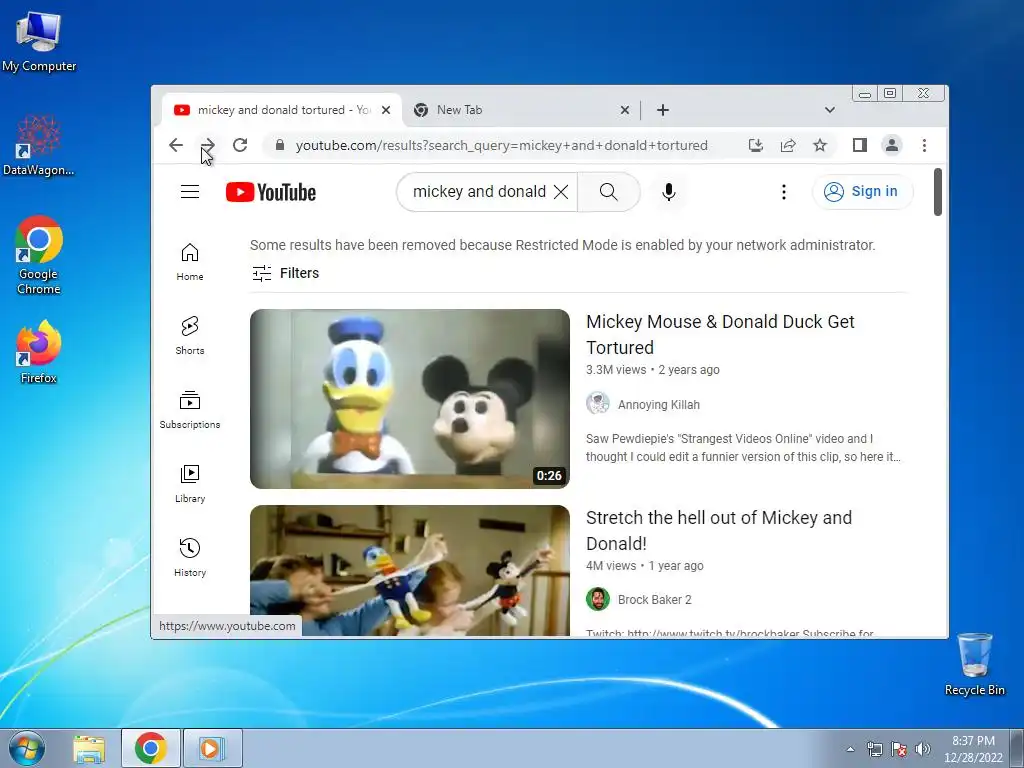Open the media player taskbar icon
Viewport: 1024px width, 768px height.
pos(212,748)
